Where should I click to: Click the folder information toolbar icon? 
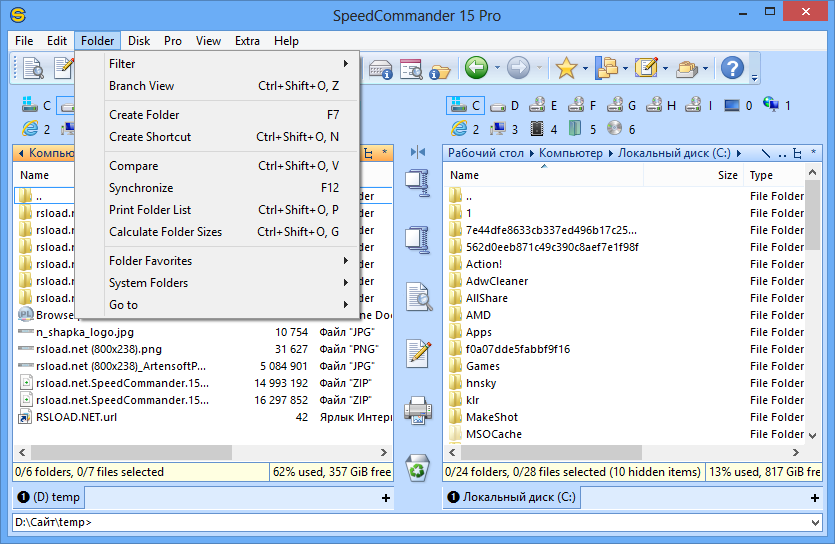tap(440, 72)
